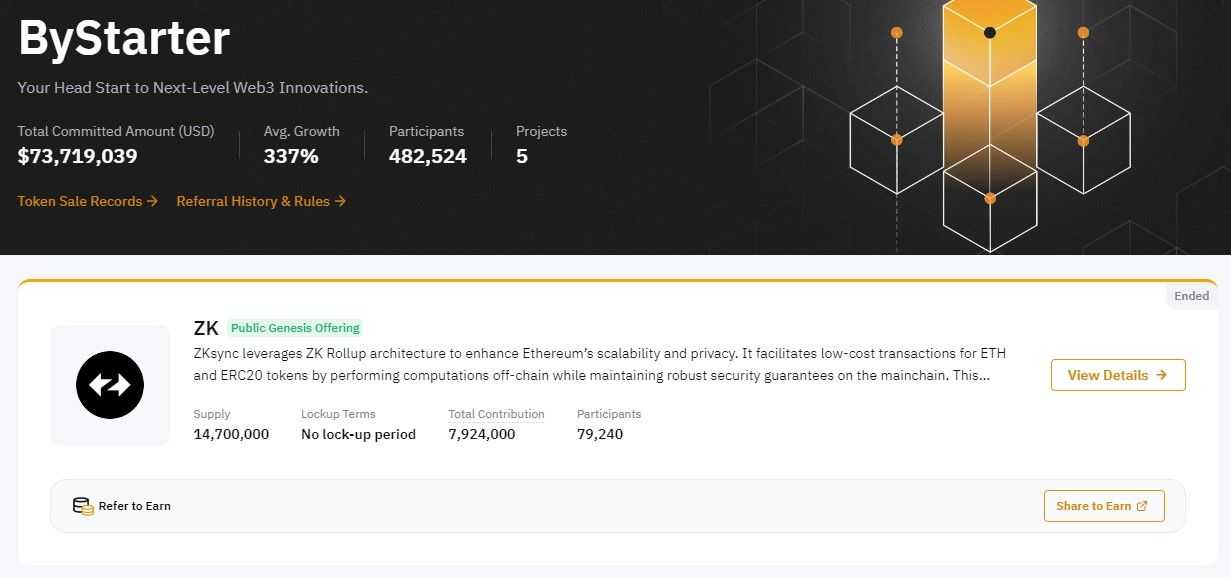Click the Ended status badge

1191,296
